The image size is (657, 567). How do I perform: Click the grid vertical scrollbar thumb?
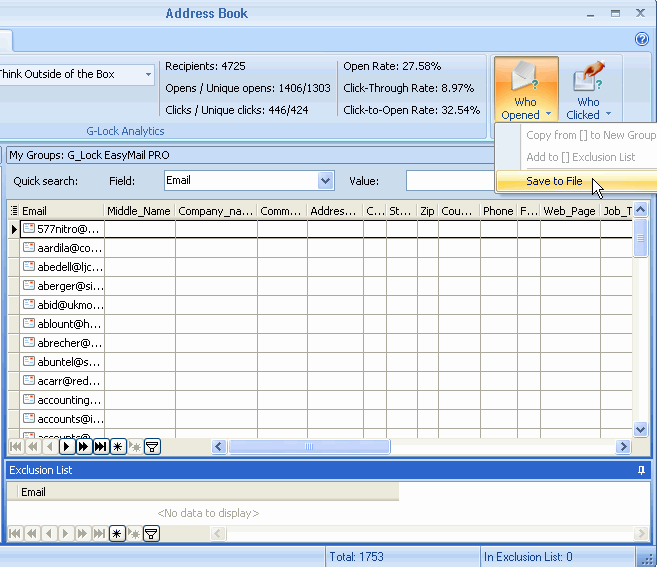(640, 238)
